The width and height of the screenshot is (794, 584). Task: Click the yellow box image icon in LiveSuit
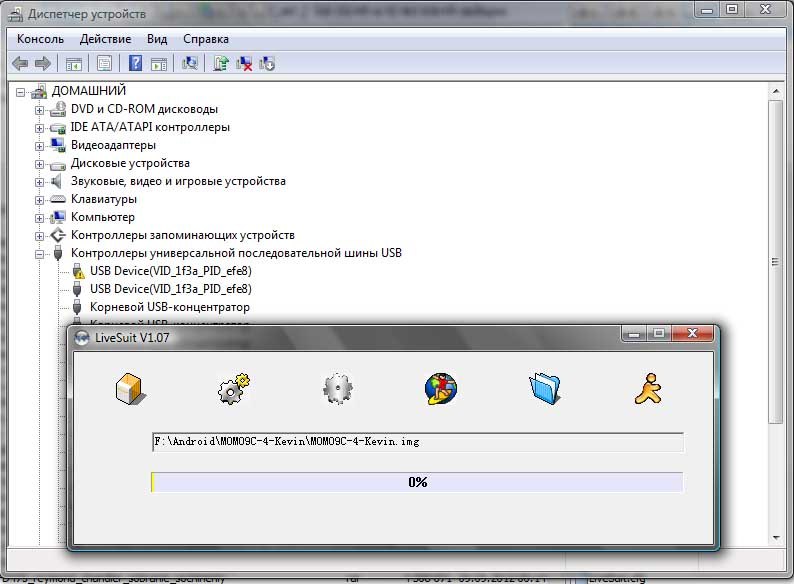pos(131,388)
